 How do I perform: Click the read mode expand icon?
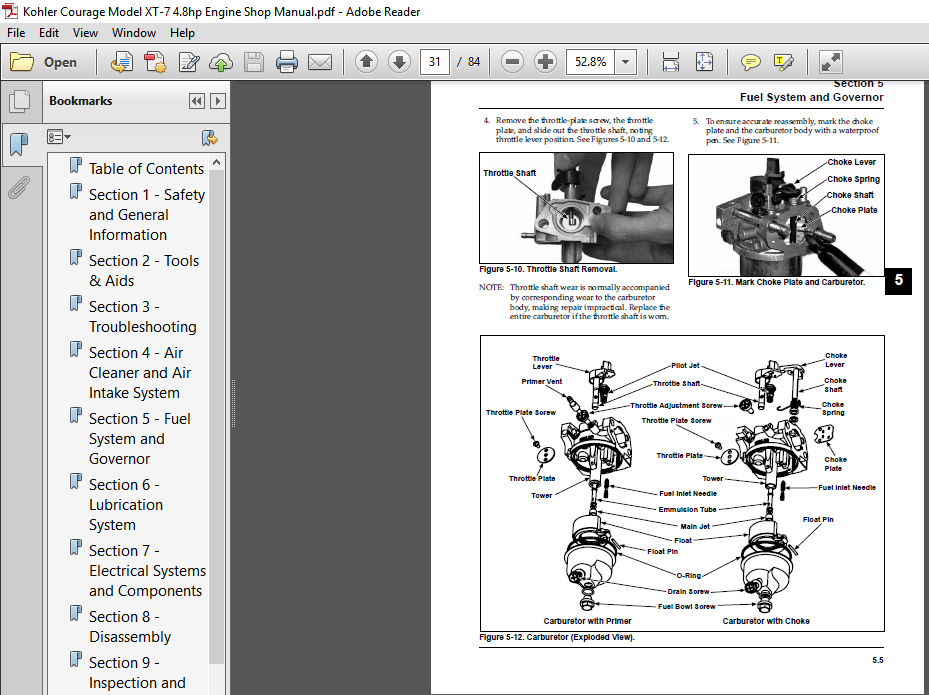coord(830,62)
